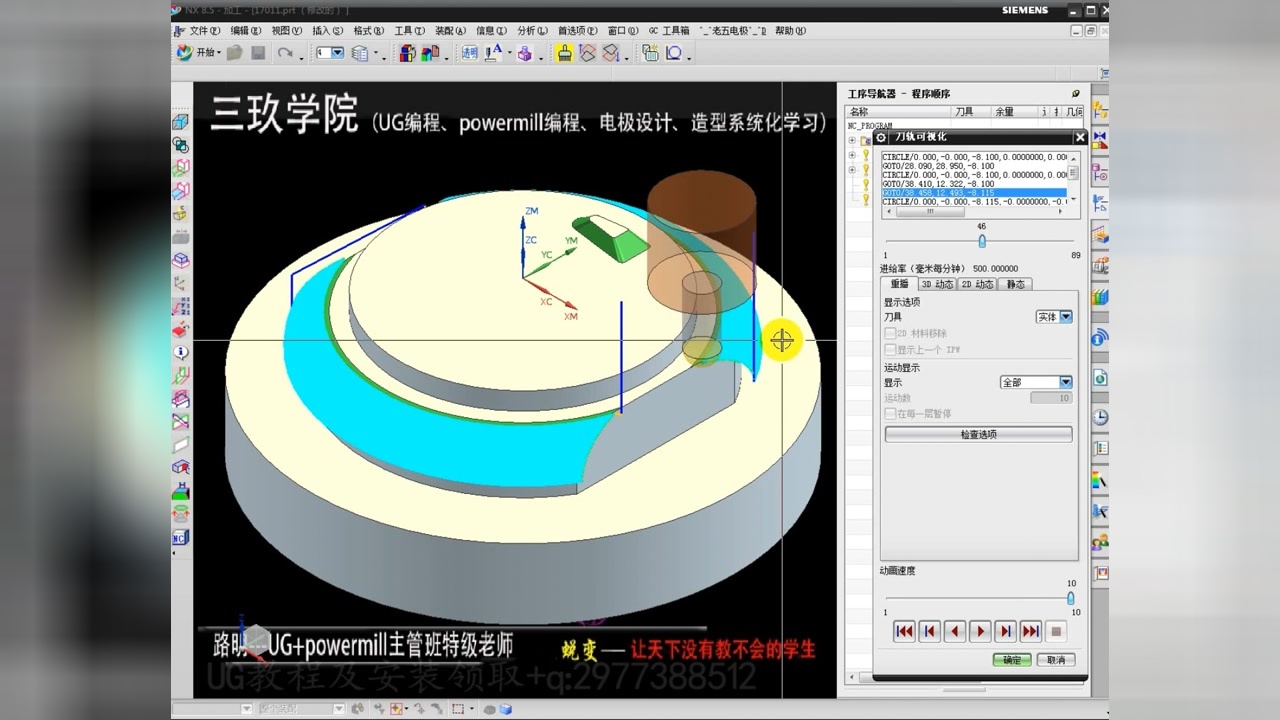Open the 格式(R) menu
The height and width of the screenshot is (720, 1280).
pos(369,31)
